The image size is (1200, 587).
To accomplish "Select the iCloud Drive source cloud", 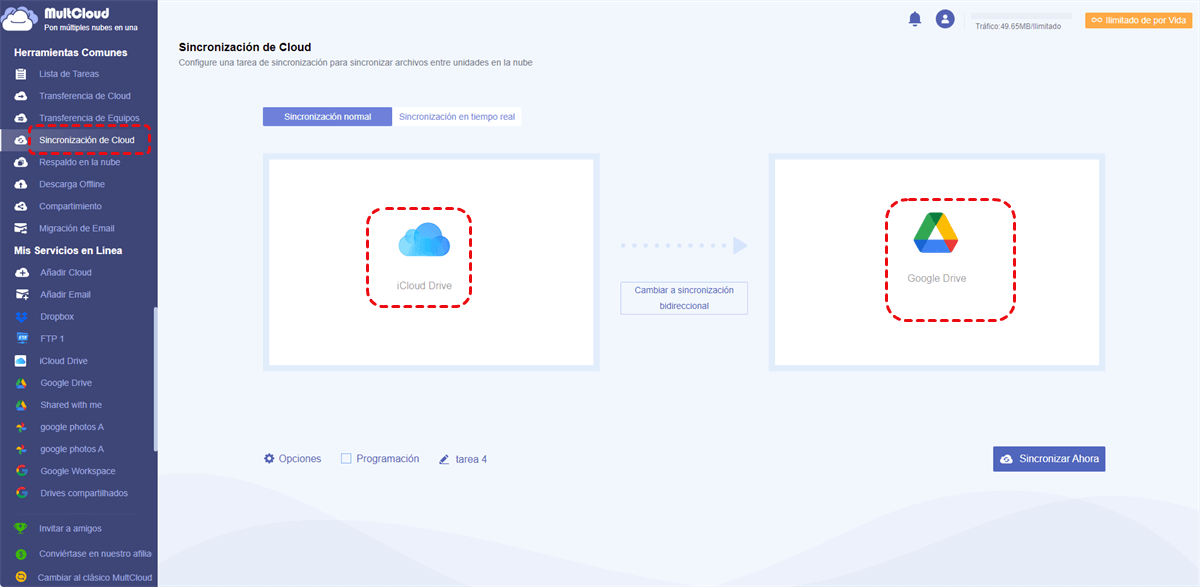I will [x=424, y=256].
